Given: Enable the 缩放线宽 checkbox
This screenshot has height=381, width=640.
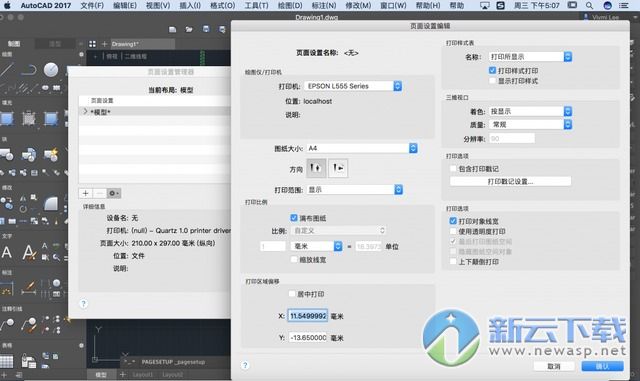Looking at the screenshot, I should click(x=293, y=259).
